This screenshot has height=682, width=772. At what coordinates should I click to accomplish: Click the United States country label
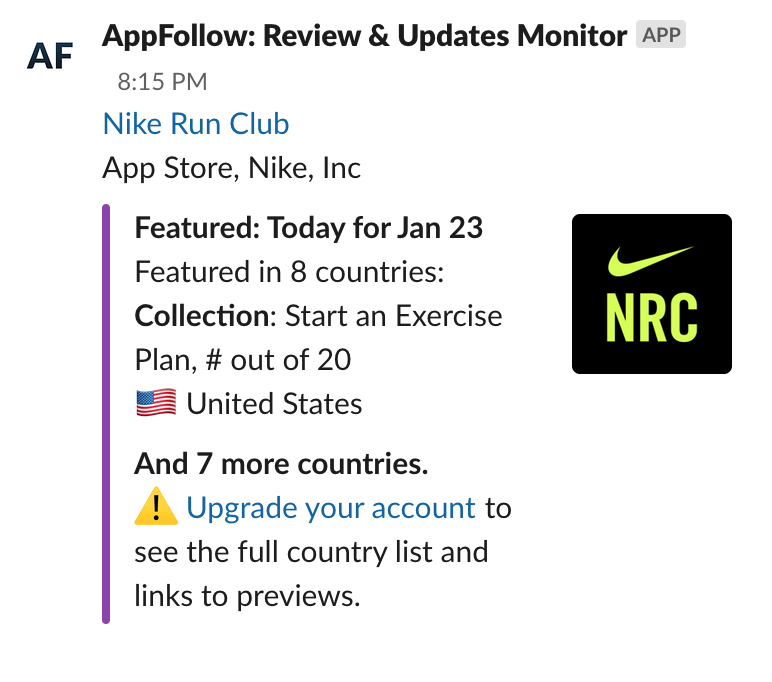pyautogui.click(x=274, y=404)
